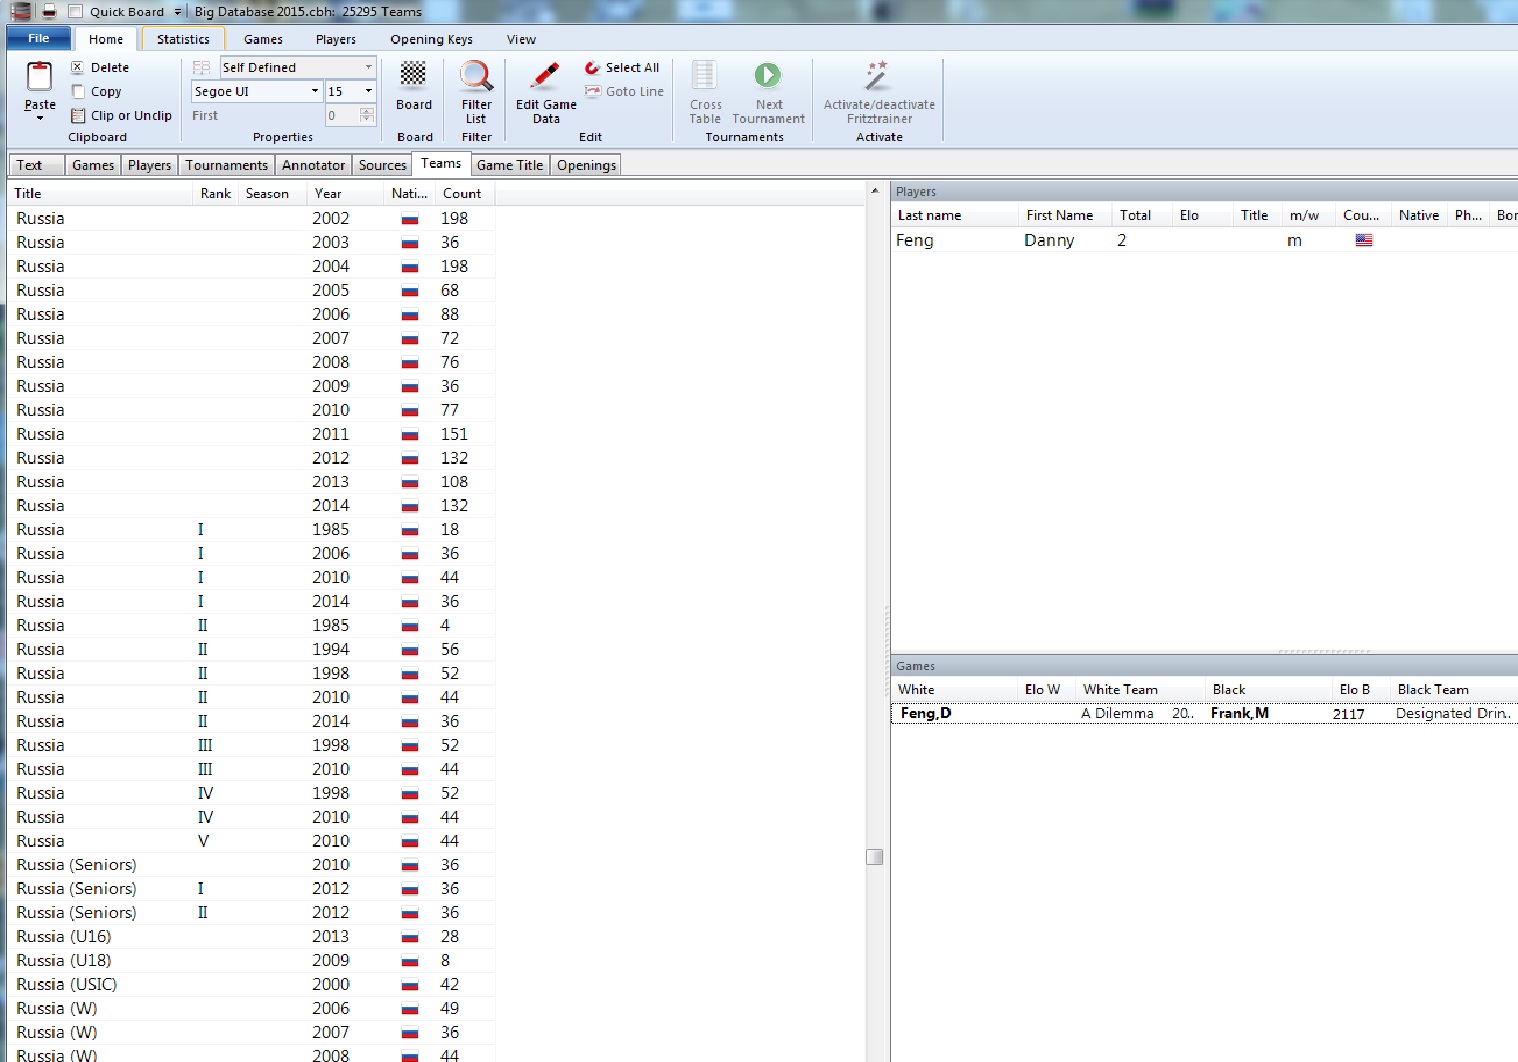This screenshot has height=1062, width=1518.
Task: Switch to the Tournaments database tab
Action: point(227,165)
